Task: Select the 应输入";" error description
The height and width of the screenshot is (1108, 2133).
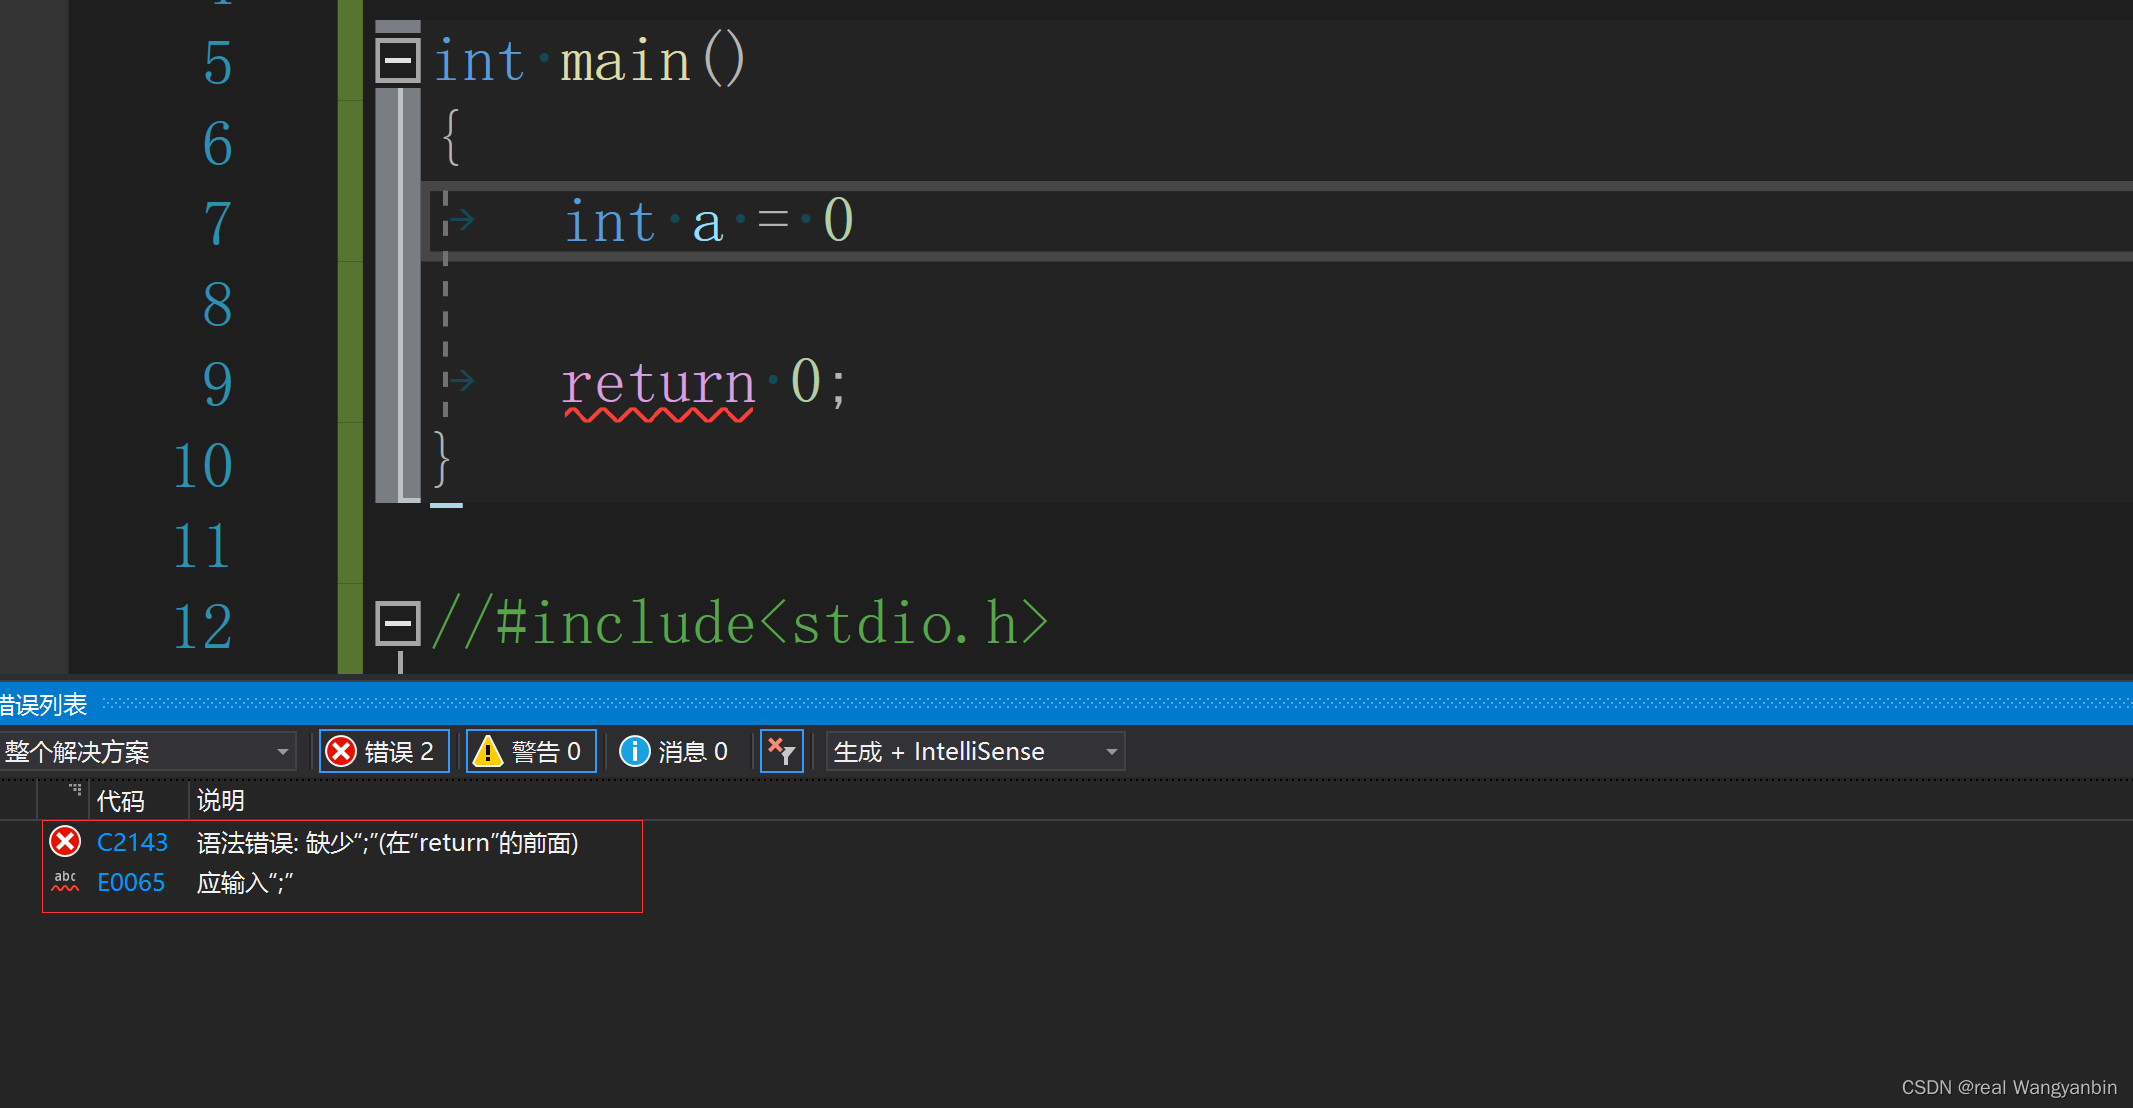Action: 245,883
